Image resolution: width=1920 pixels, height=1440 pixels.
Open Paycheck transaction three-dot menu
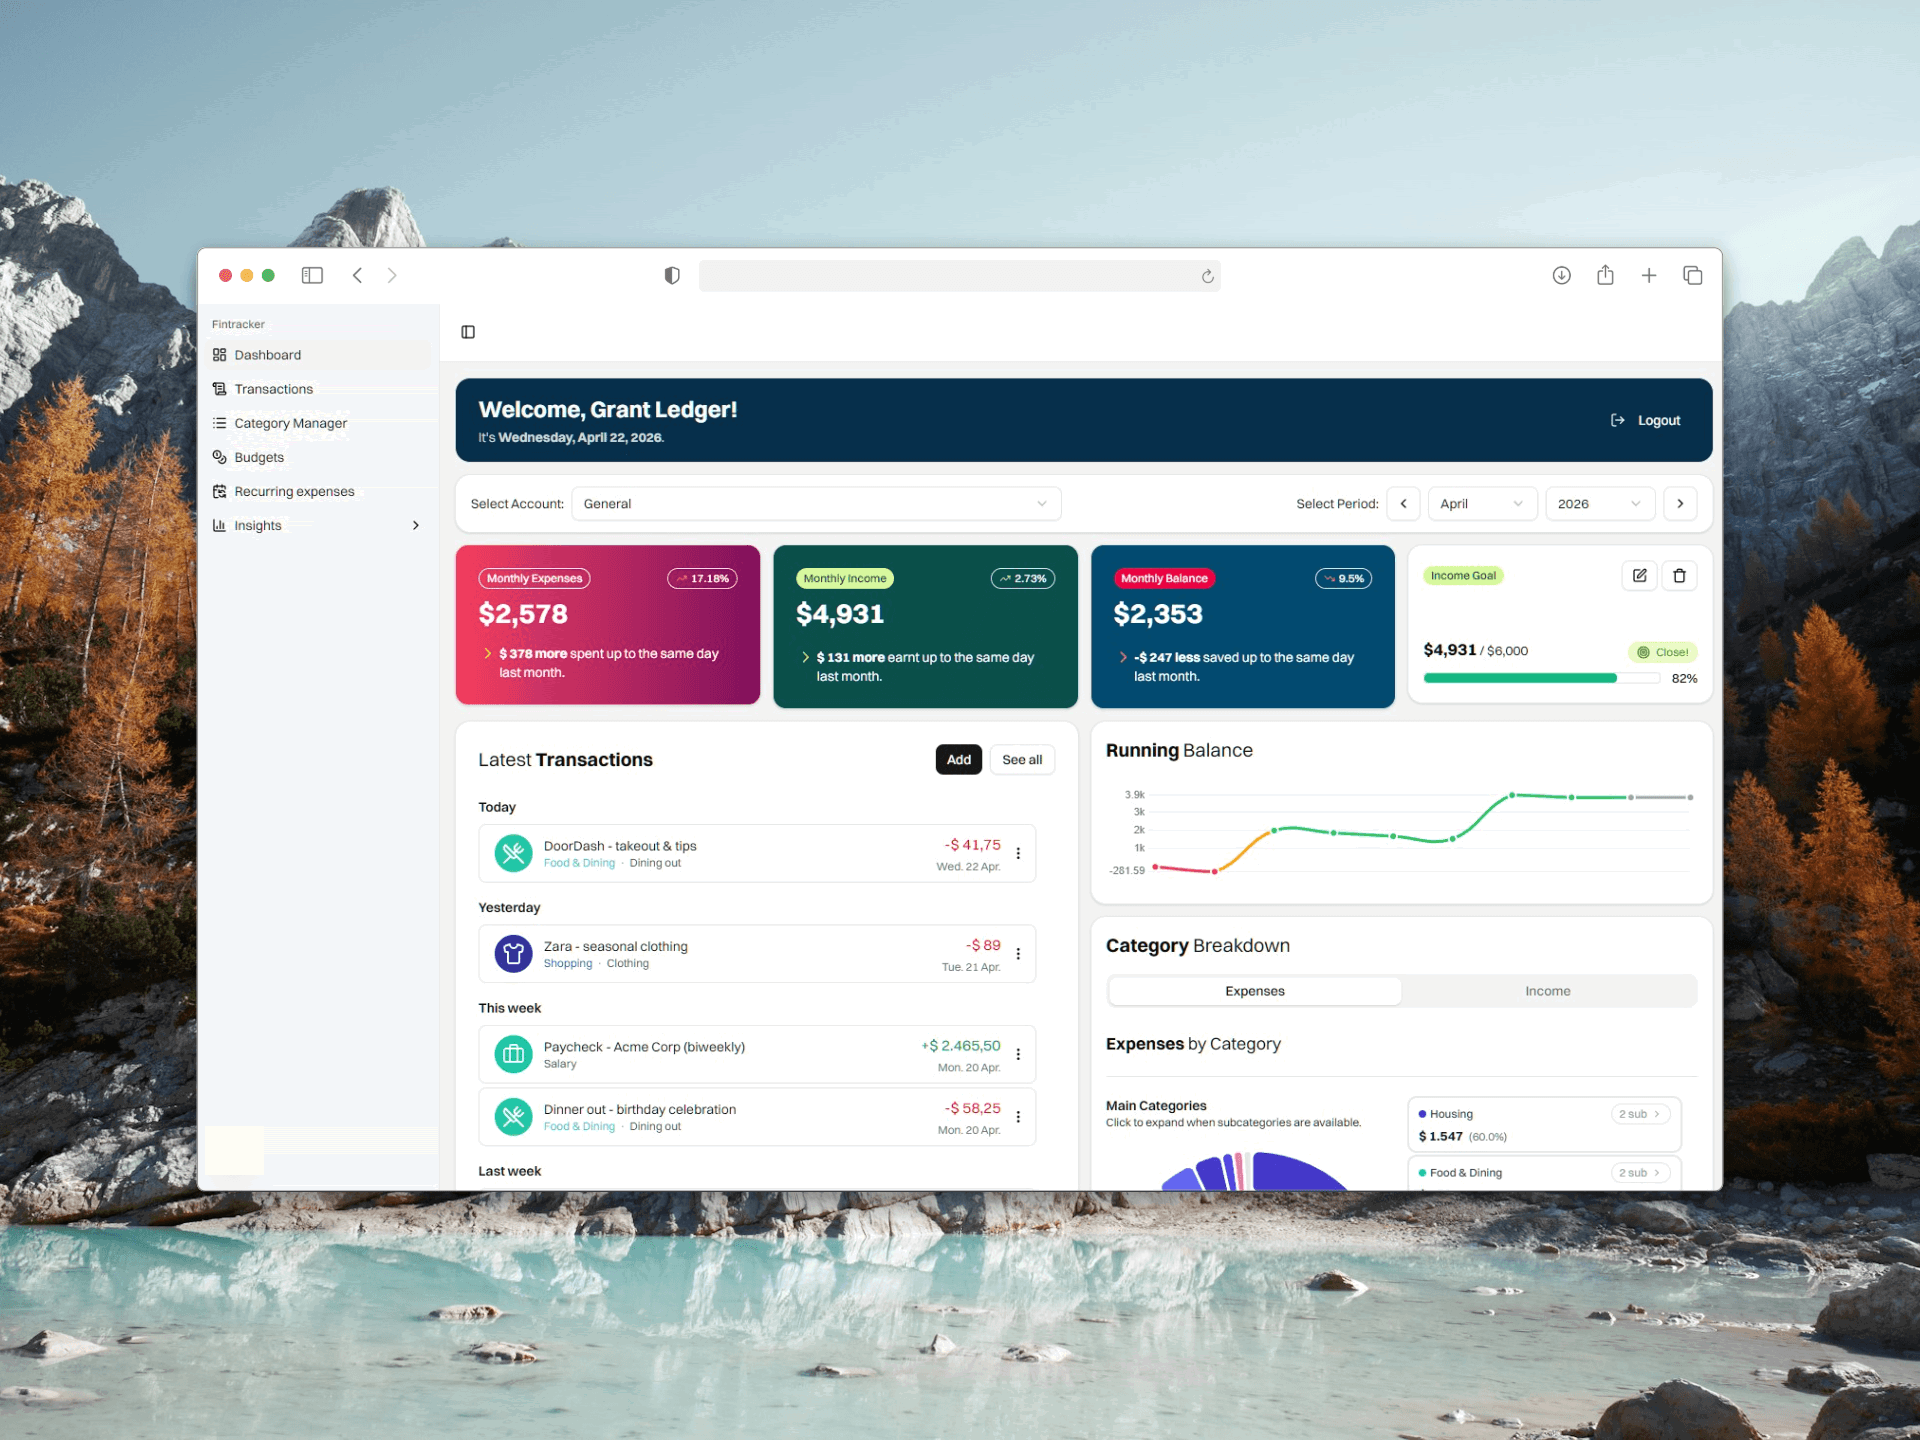click(1018, 1054)
